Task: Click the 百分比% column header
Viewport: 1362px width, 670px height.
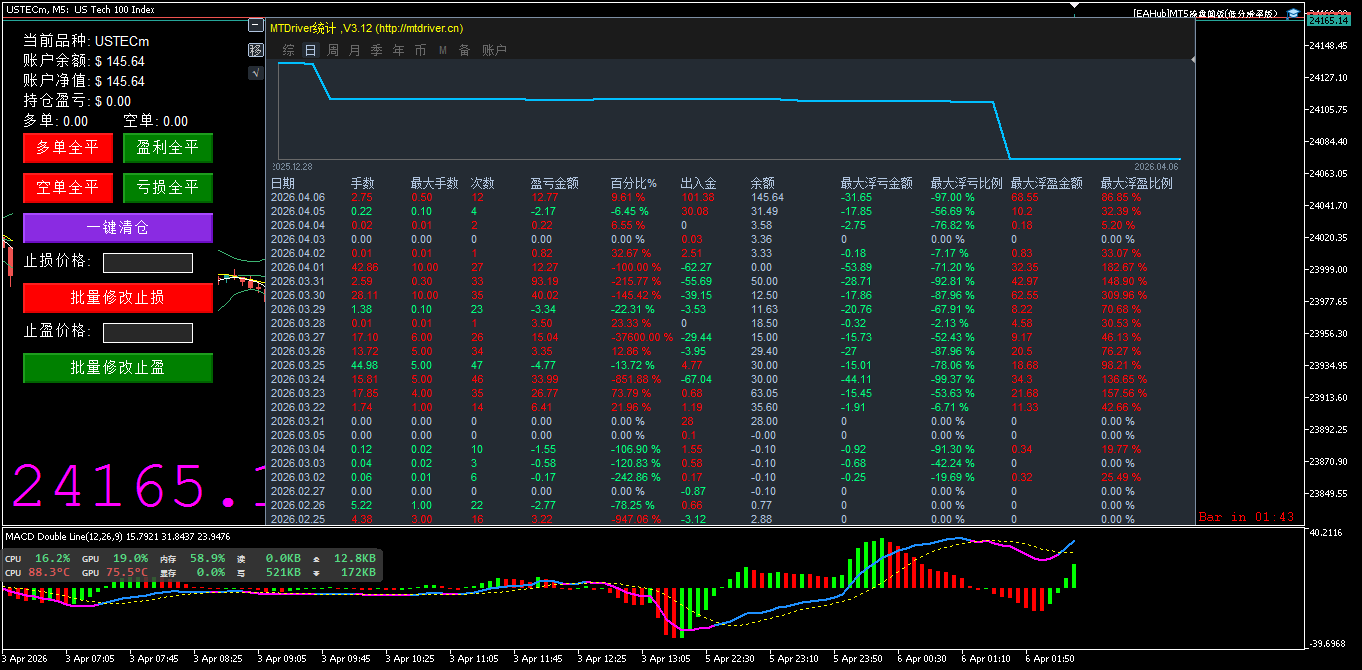Action: pos(634,184)
